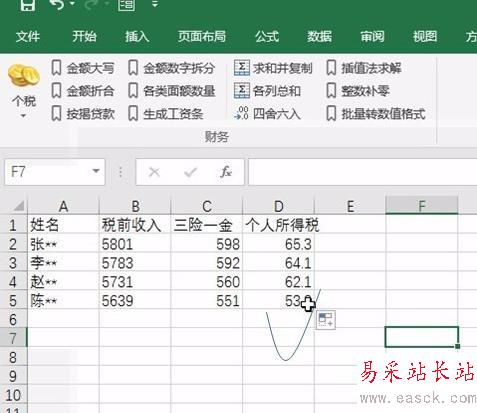Click the Insert Function fx button
Screen dimensions: 477x413
click(x=226, y=172)
